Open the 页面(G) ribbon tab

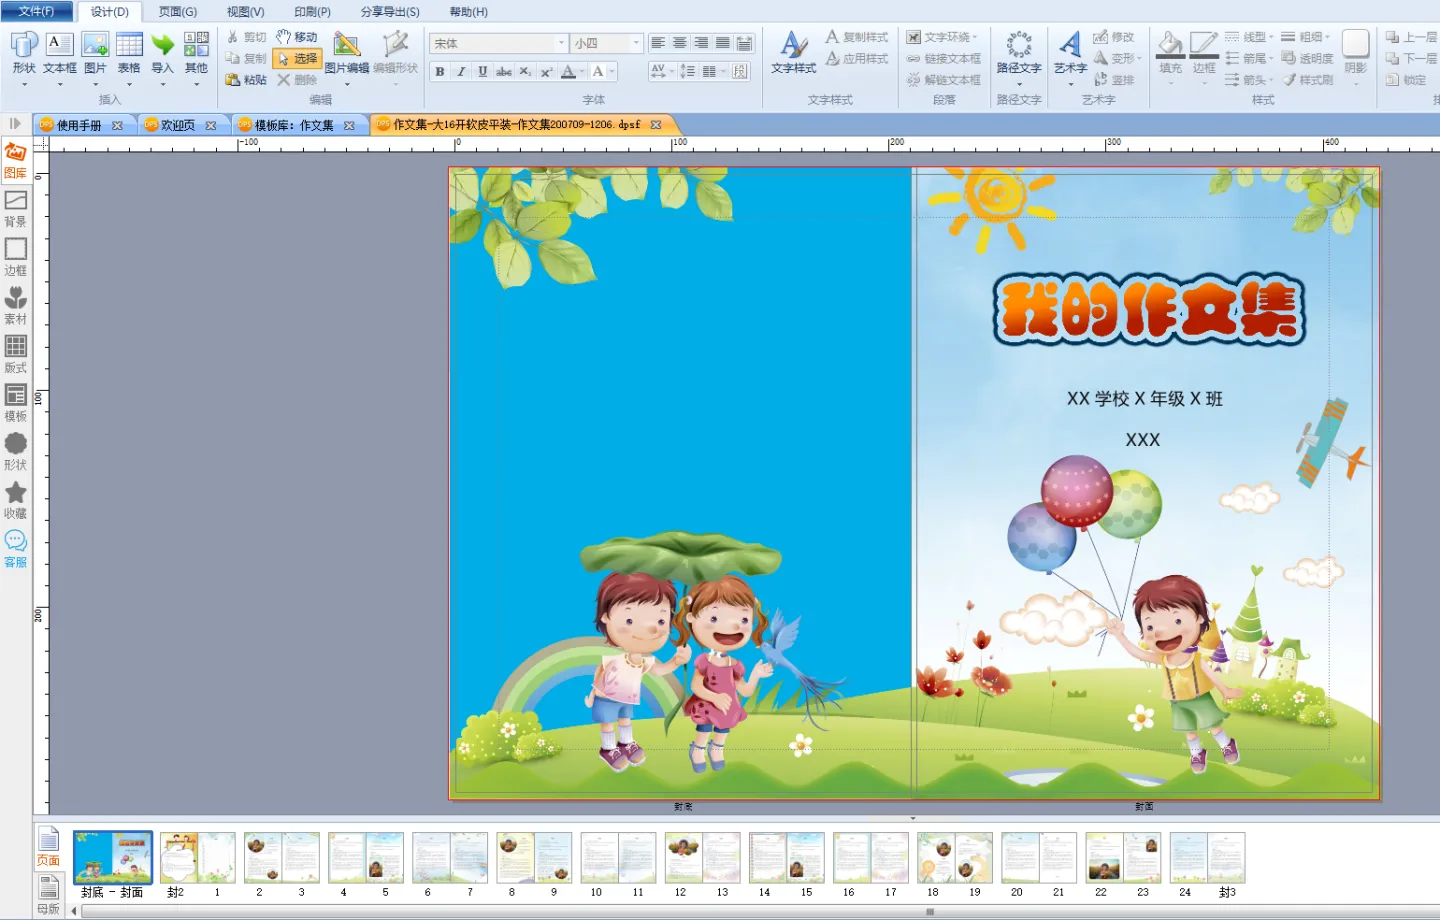tap(177, 12)
